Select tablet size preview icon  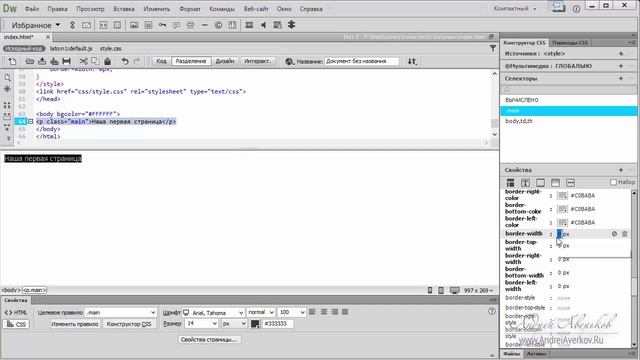(x=441, y=290)
